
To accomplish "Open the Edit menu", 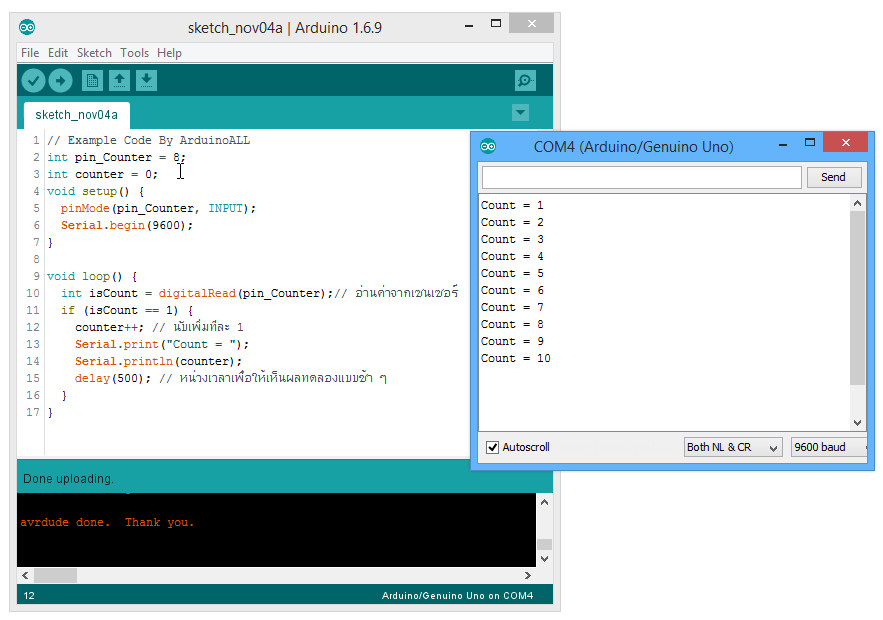I will 57,53.
